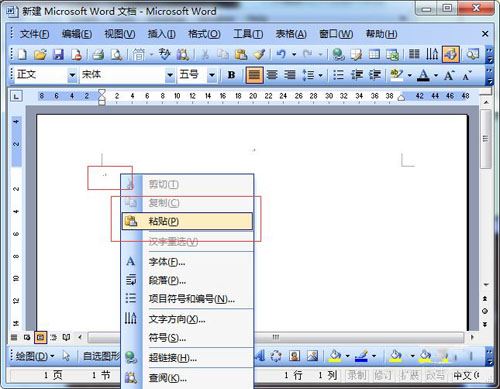
Task: Toggle right alignment
Action: [290, 75]
